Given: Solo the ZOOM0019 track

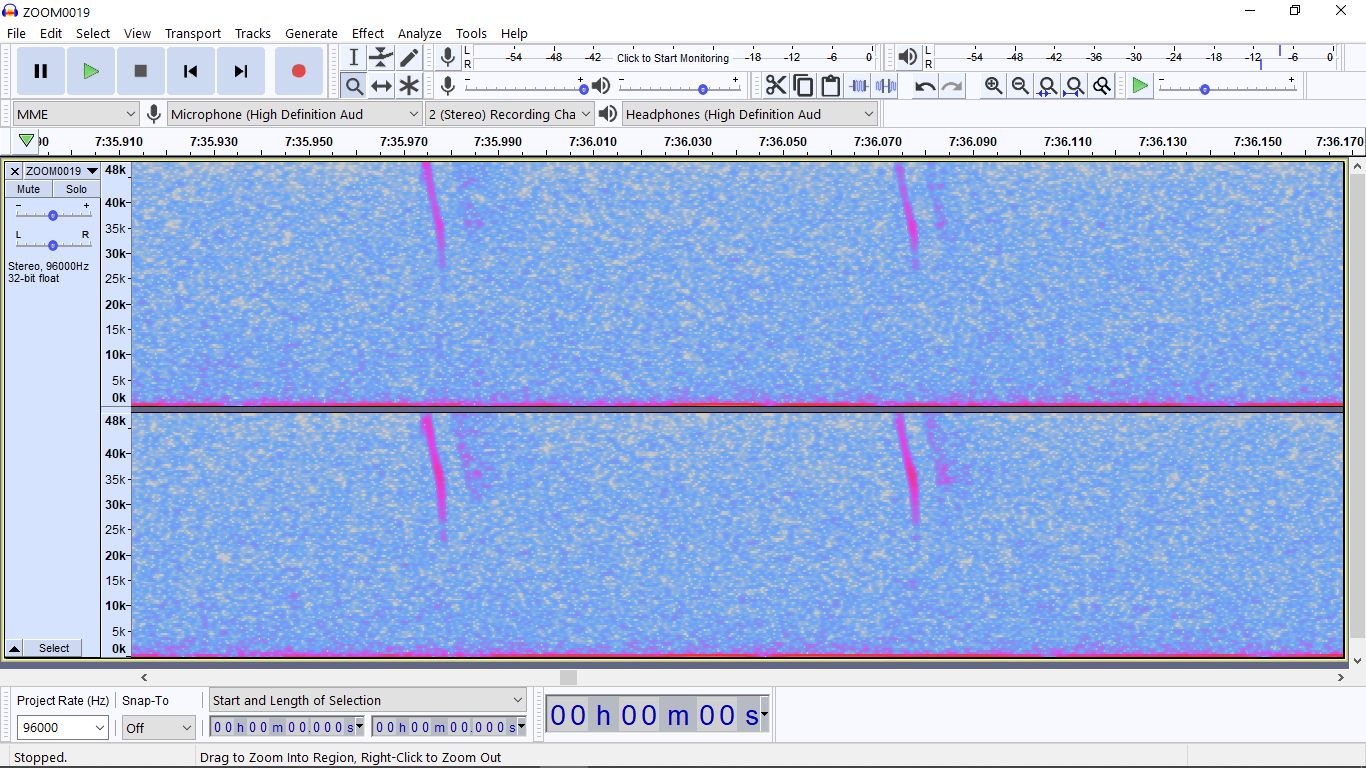Looking at the screenshot, I should (x=77, y=189).
